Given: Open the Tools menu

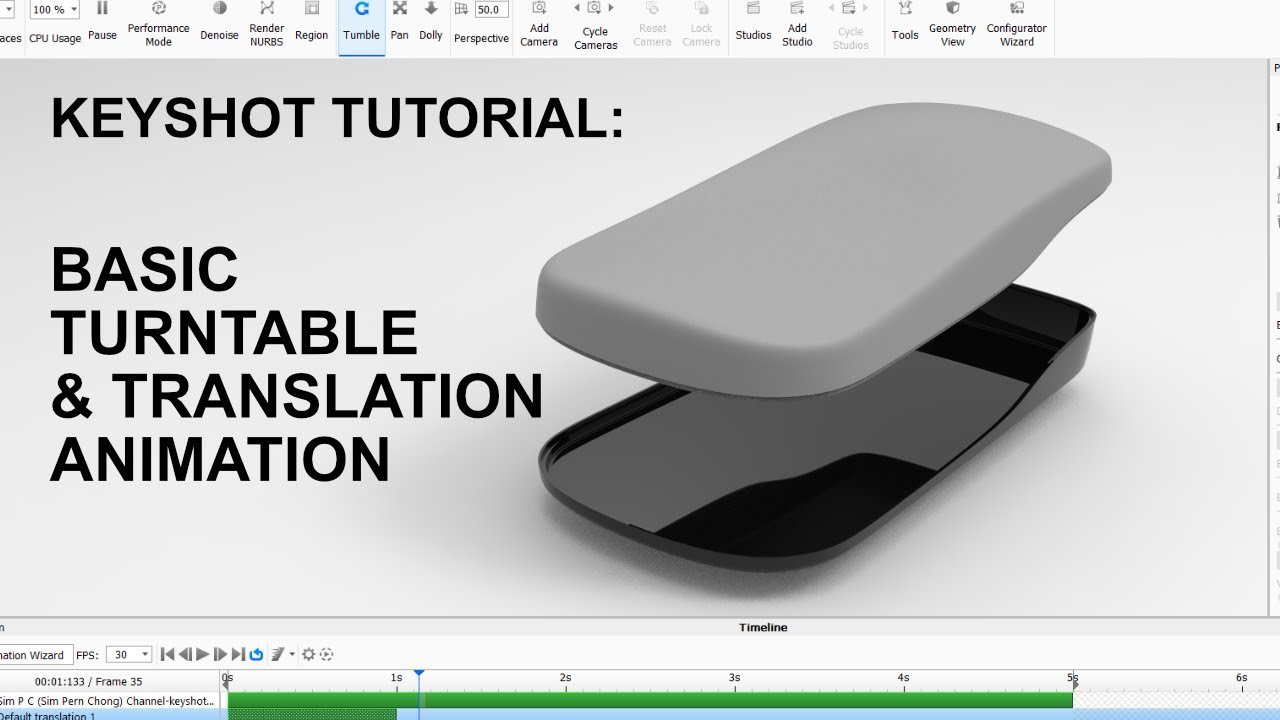Looking at the screenshot, I should 905,22.
